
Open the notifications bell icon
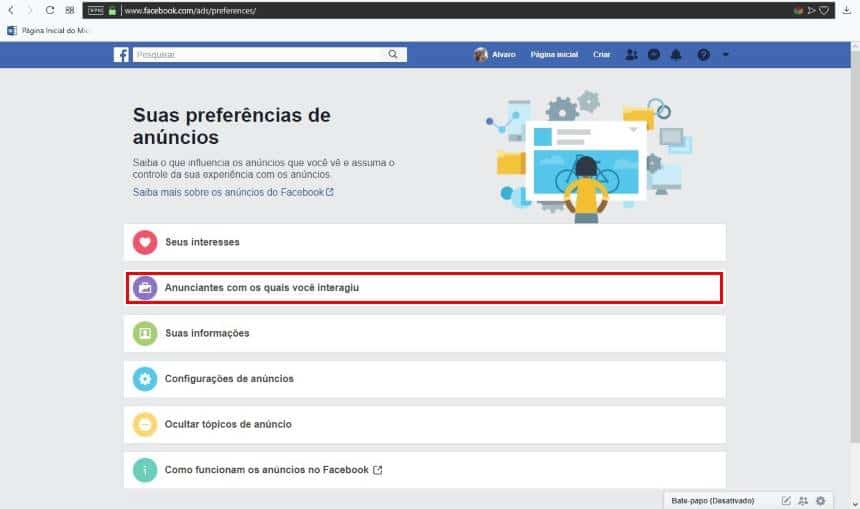[676, 54]
